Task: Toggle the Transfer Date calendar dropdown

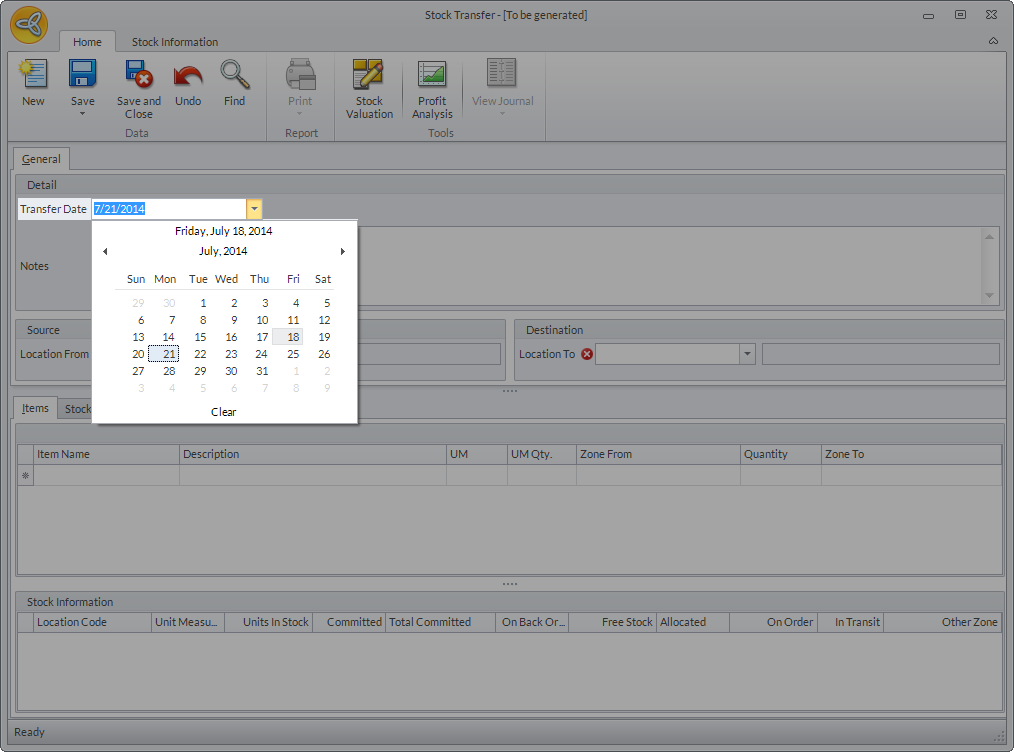Action: (255, 209)
